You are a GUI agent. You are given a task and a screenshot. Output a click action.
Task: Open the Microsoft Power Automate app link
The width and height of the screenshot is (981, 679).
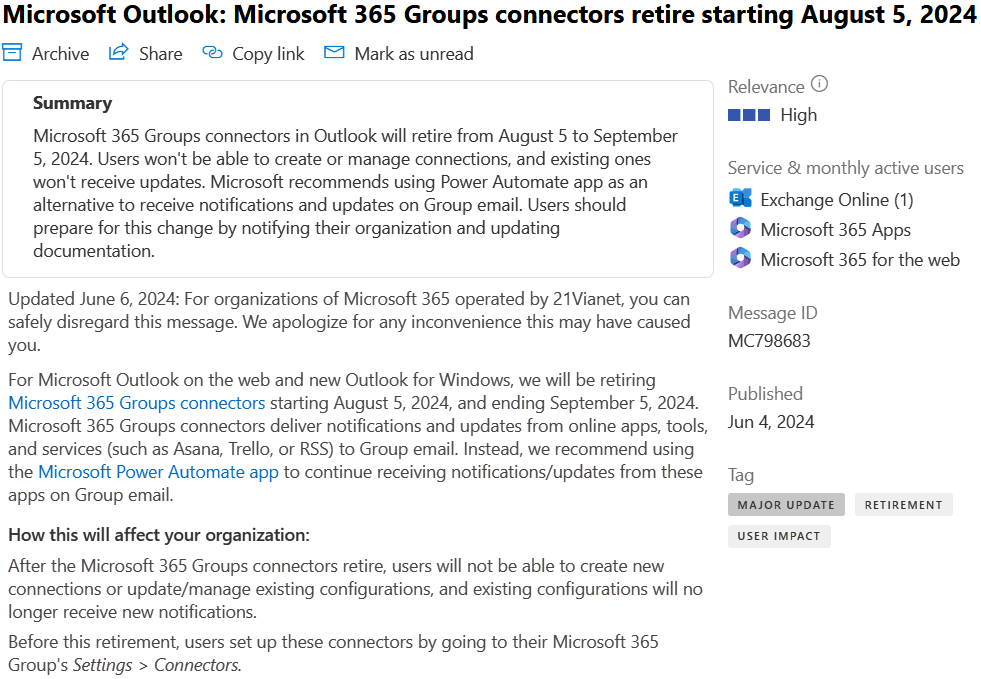[158, 472]
